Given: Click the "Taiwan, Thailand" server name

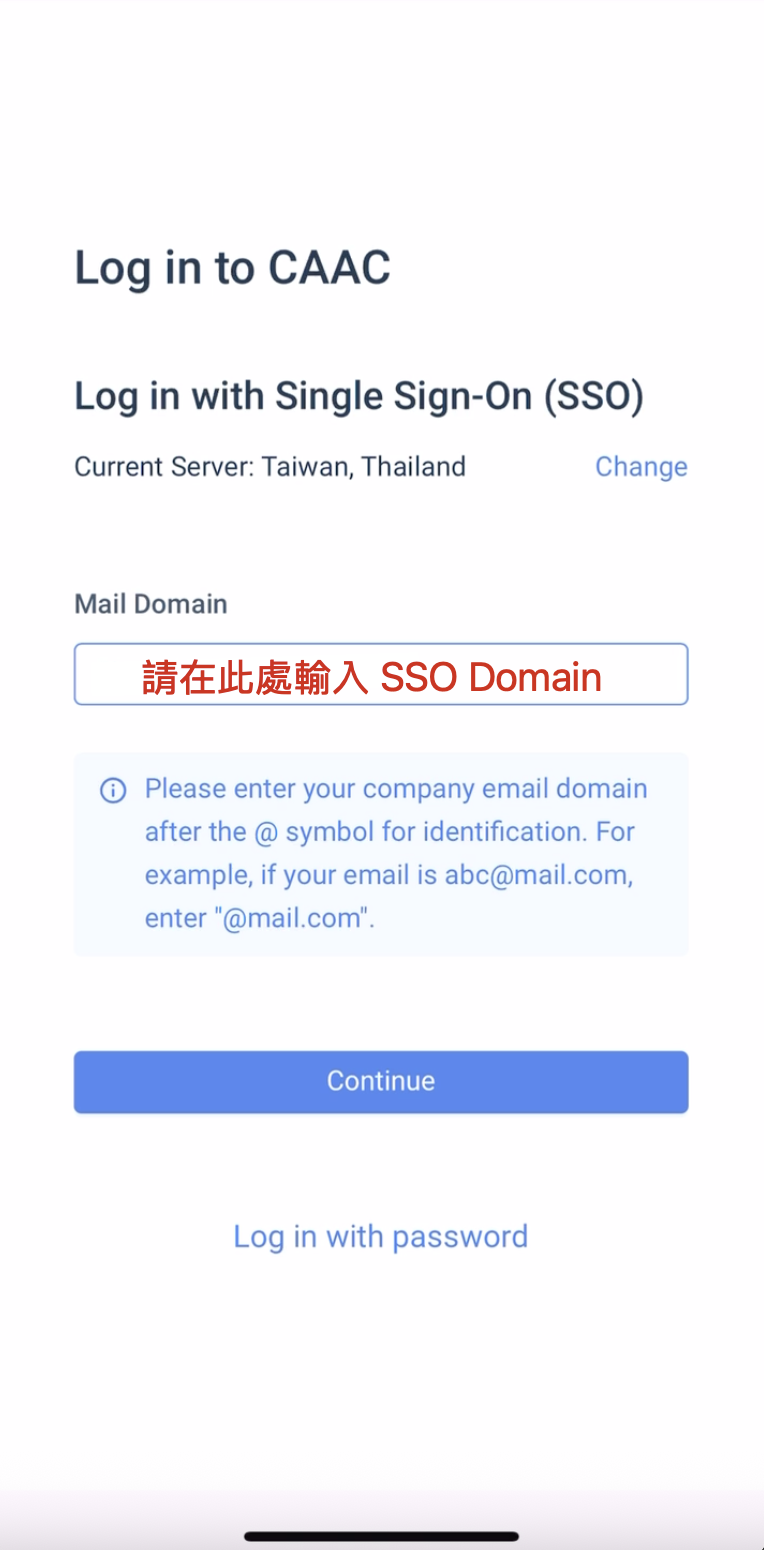Looking at the screenshot, I should coord(364,467).
